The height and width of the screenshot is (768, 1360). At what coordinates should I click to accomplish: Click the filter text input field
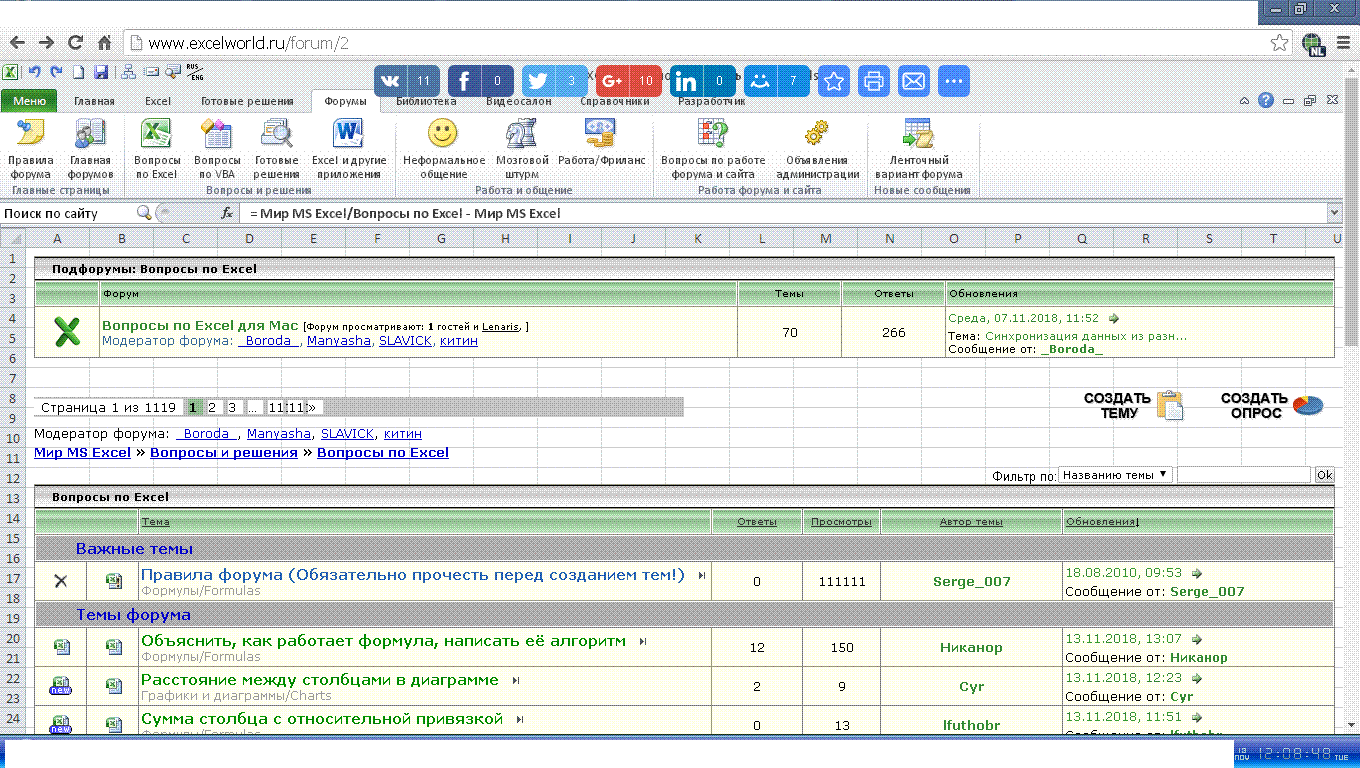(x=1243, y=475)
